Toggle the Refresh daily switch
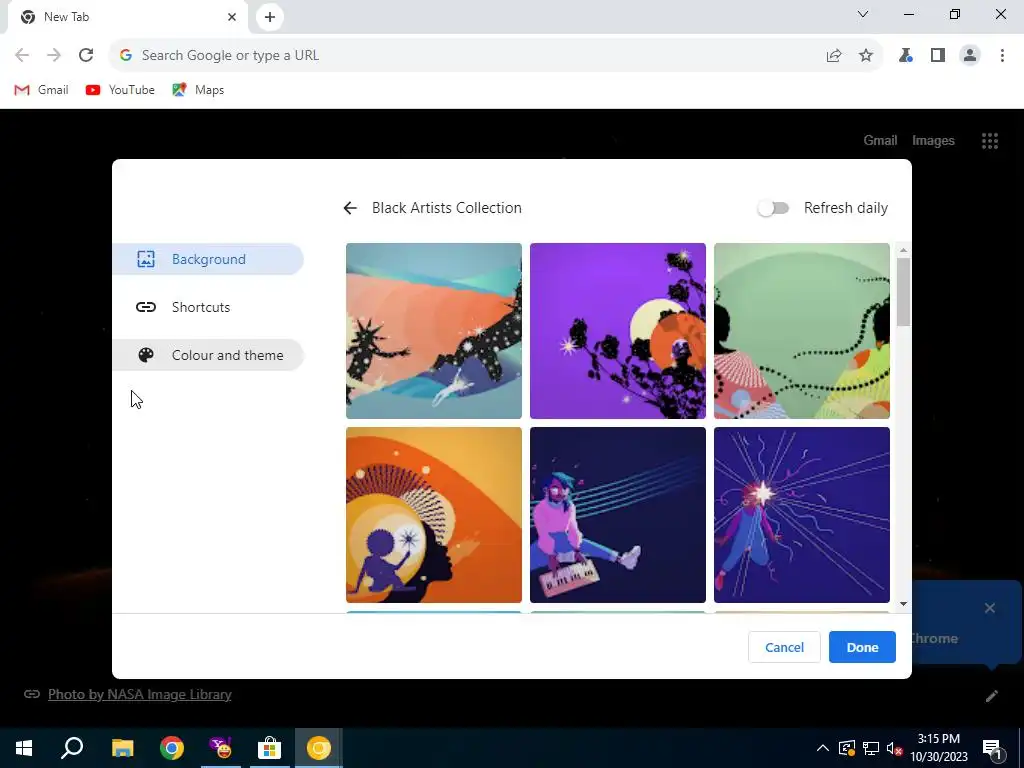1024x768 pixels. (774, 208)
